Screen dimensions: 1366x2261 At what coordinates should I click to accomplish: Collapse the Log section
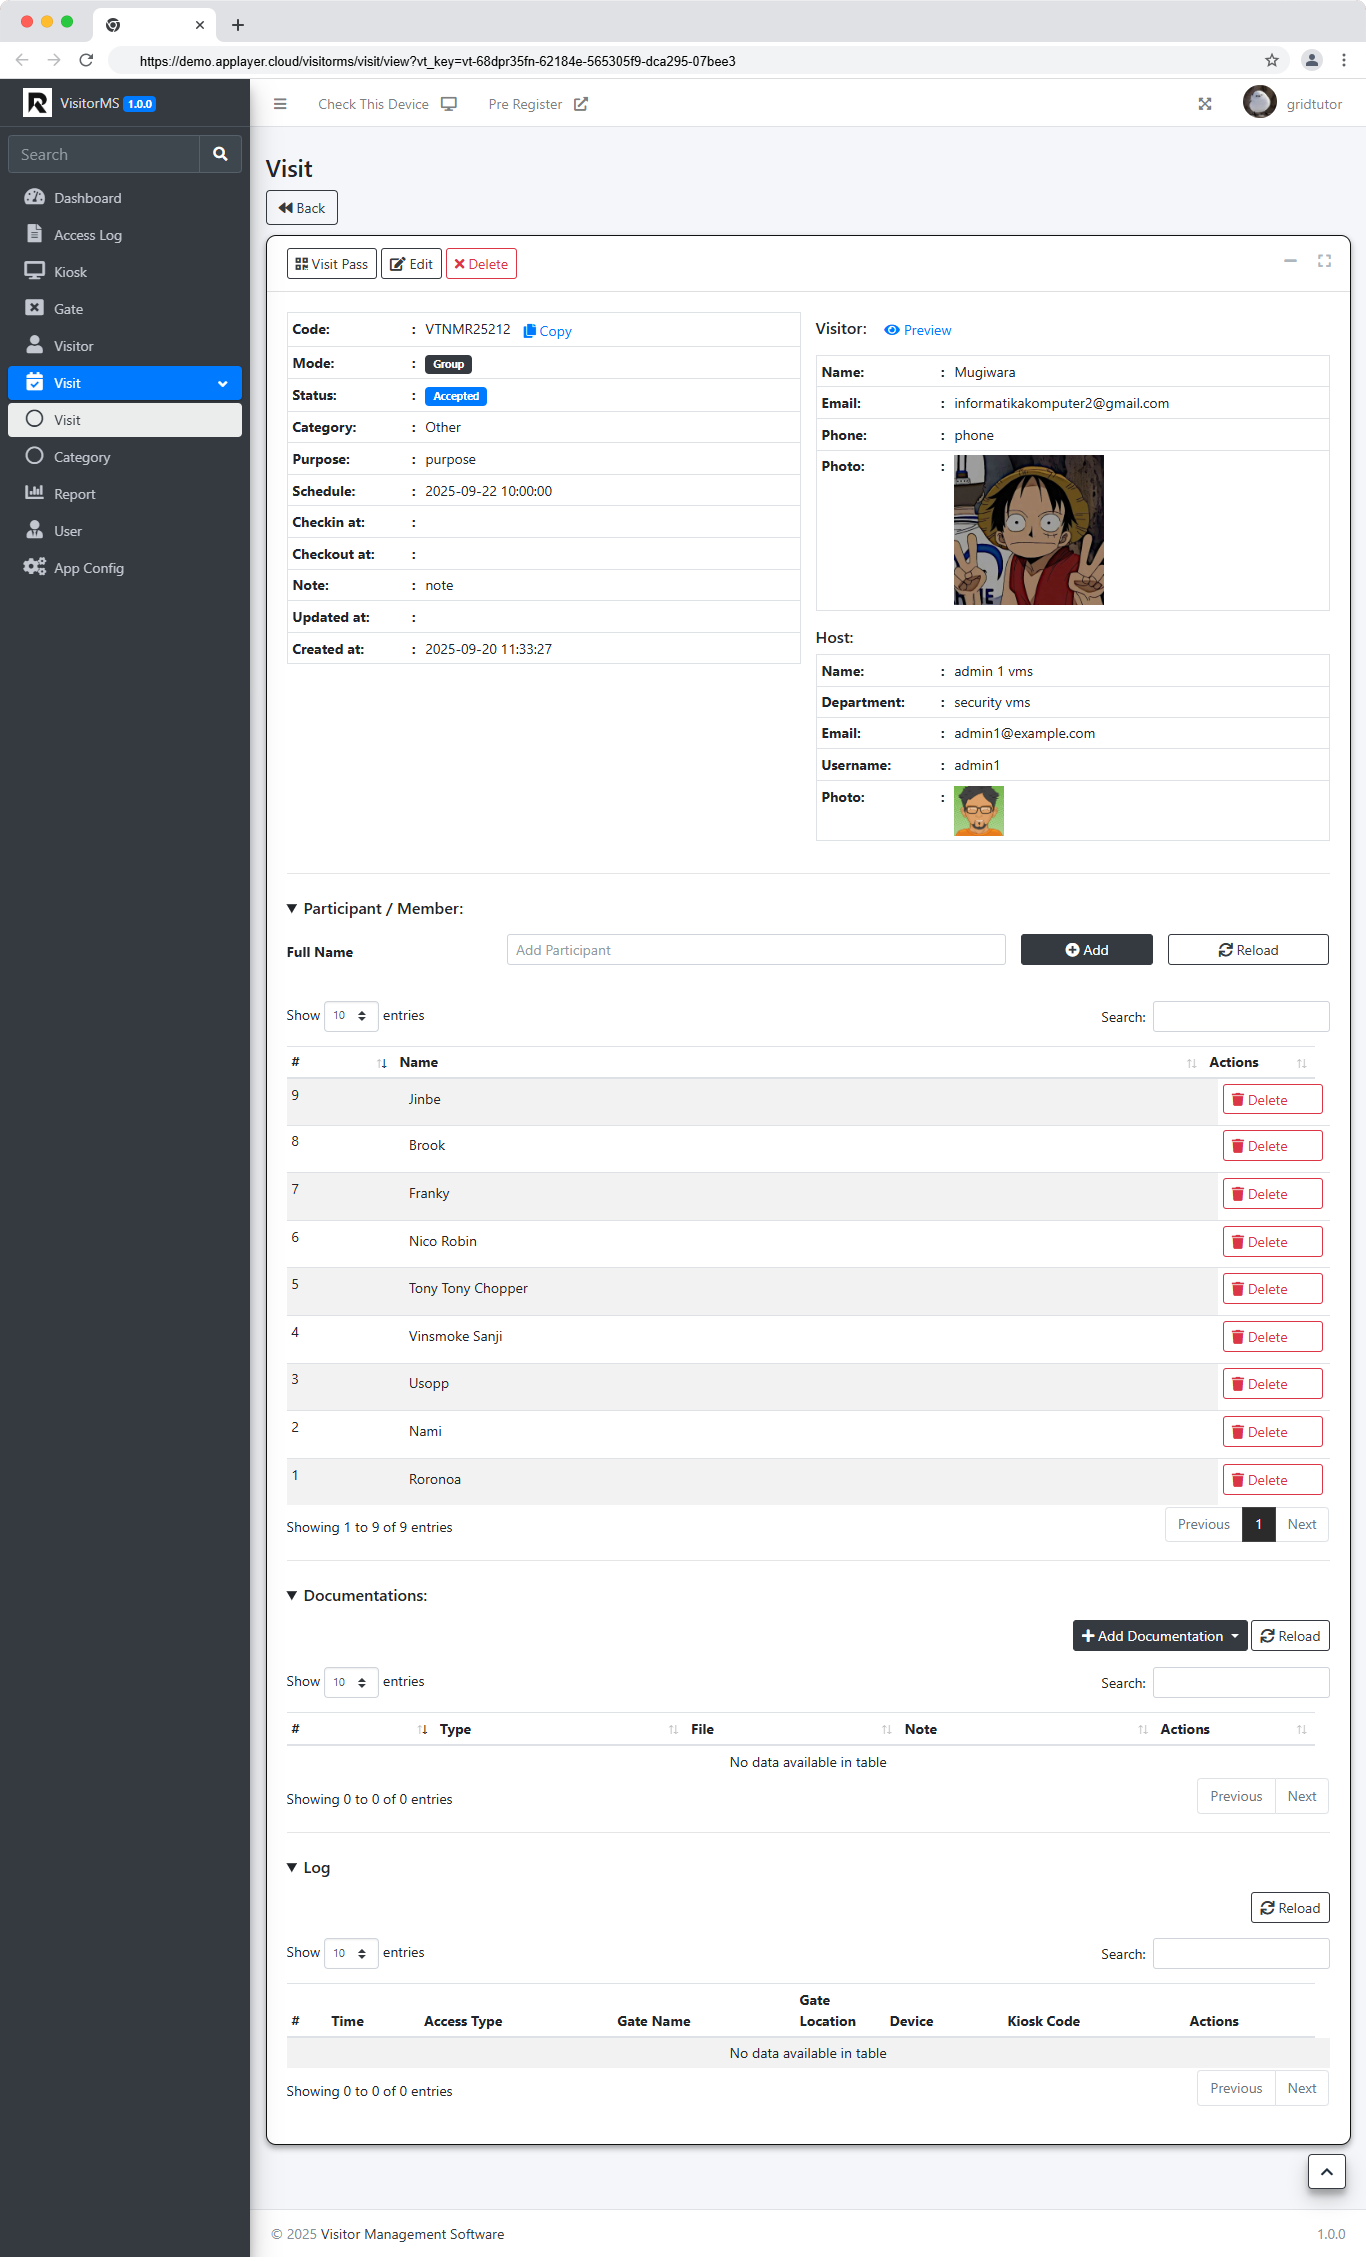click(308, 1868)
